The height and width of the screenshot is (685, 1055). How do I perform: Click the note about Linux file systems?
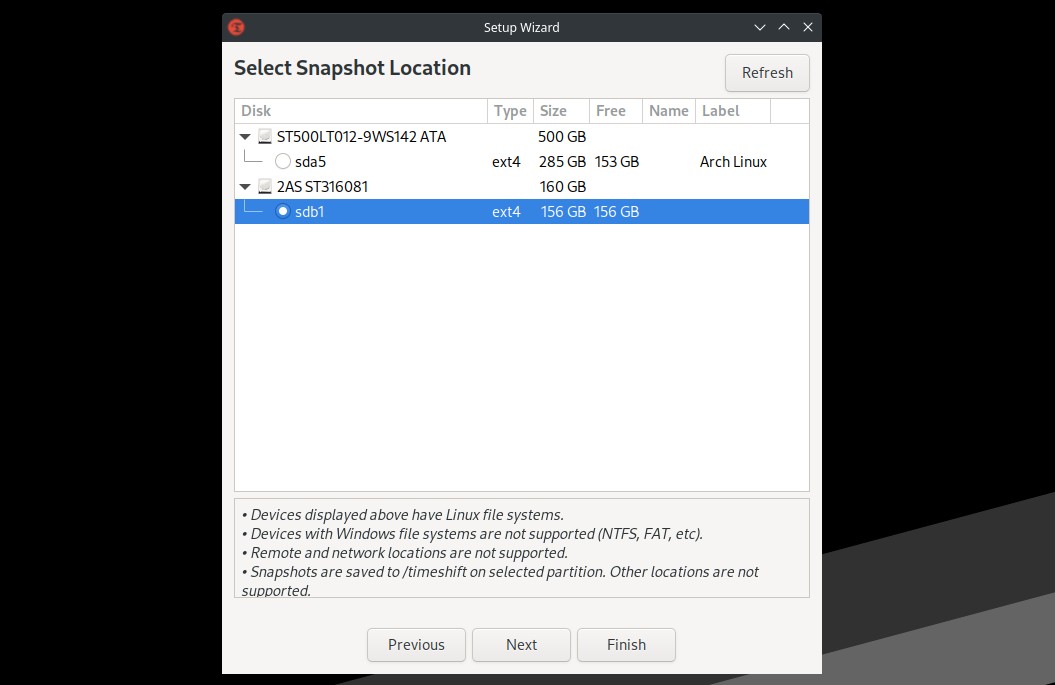[x=403, y=515]
